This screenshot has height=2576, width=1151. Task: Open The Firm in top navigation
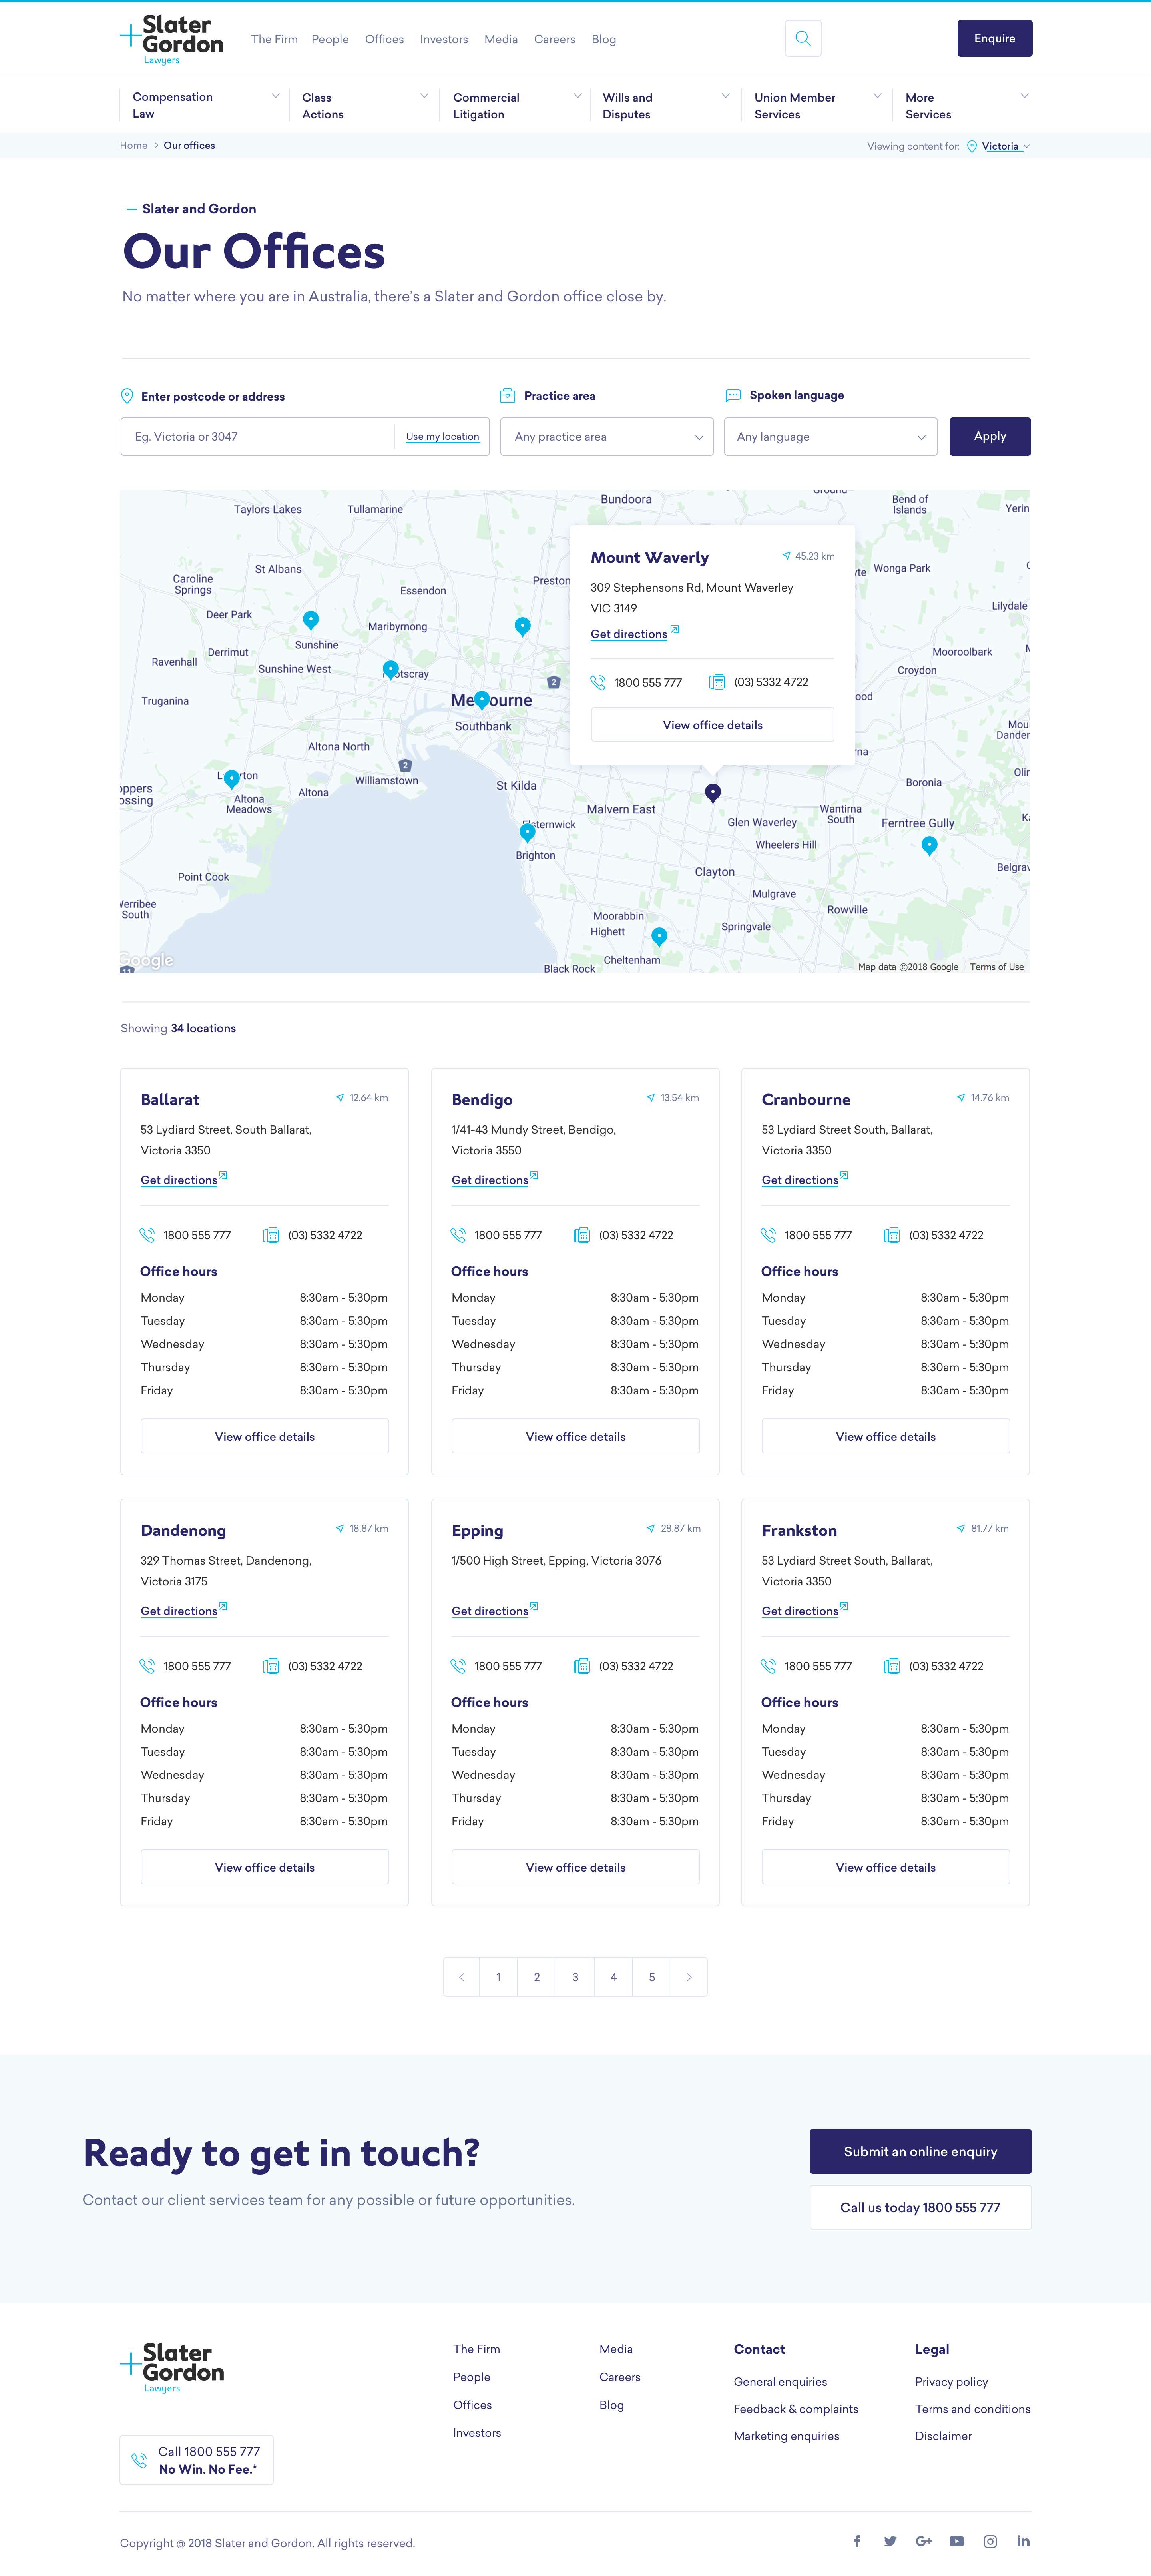[274, 39]
